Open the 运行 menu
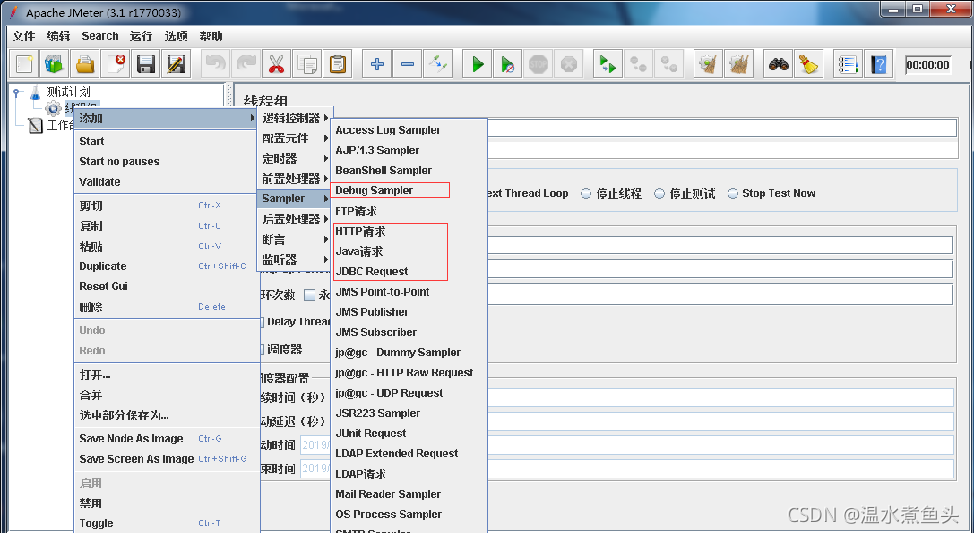Screen dimensions: 974x533 click(140, 36)
